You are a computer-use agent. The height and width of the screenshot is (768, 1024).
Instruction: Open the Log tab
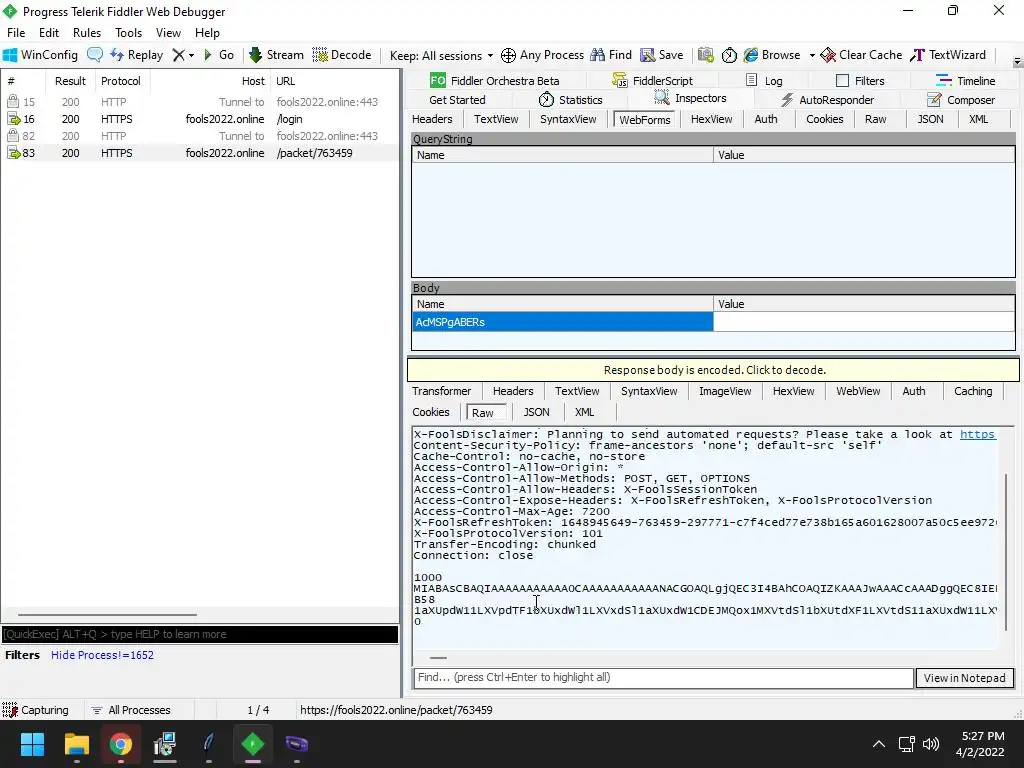coord(764,80)
